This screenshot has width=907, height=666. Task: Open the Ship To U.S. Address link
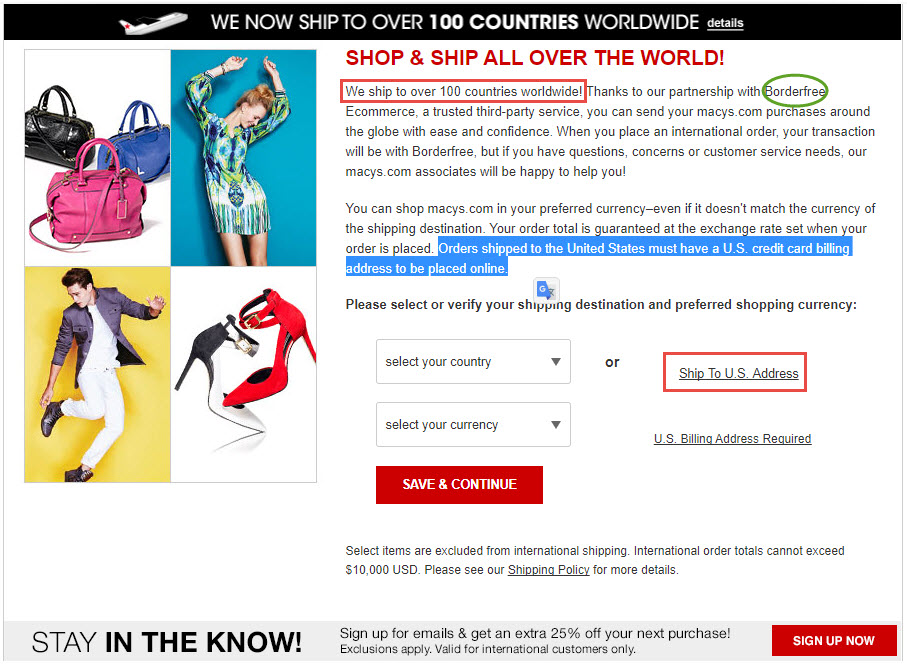(738, 373)
